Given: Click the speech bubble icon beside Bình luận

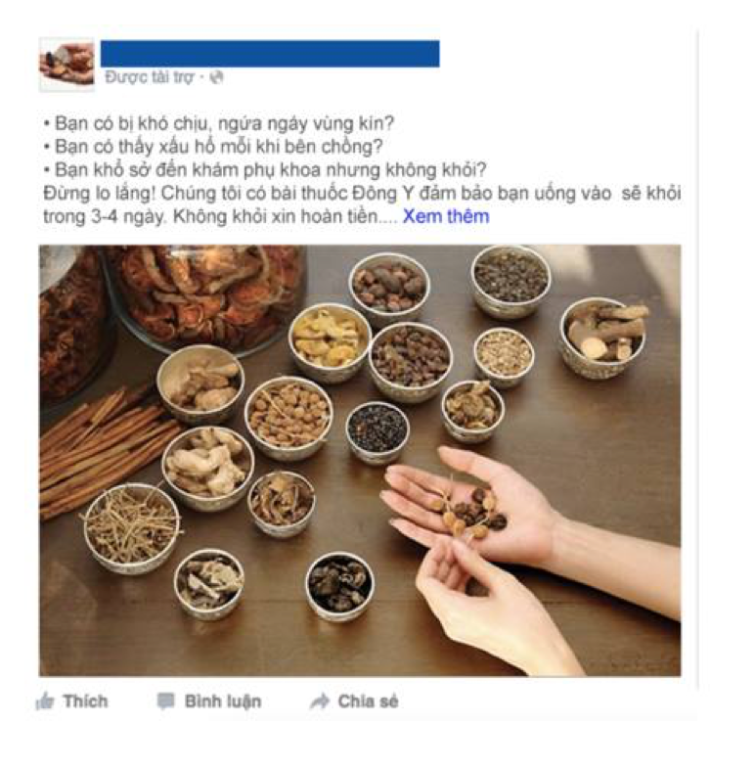Looking at the screenshot, I should click(166, 701).
